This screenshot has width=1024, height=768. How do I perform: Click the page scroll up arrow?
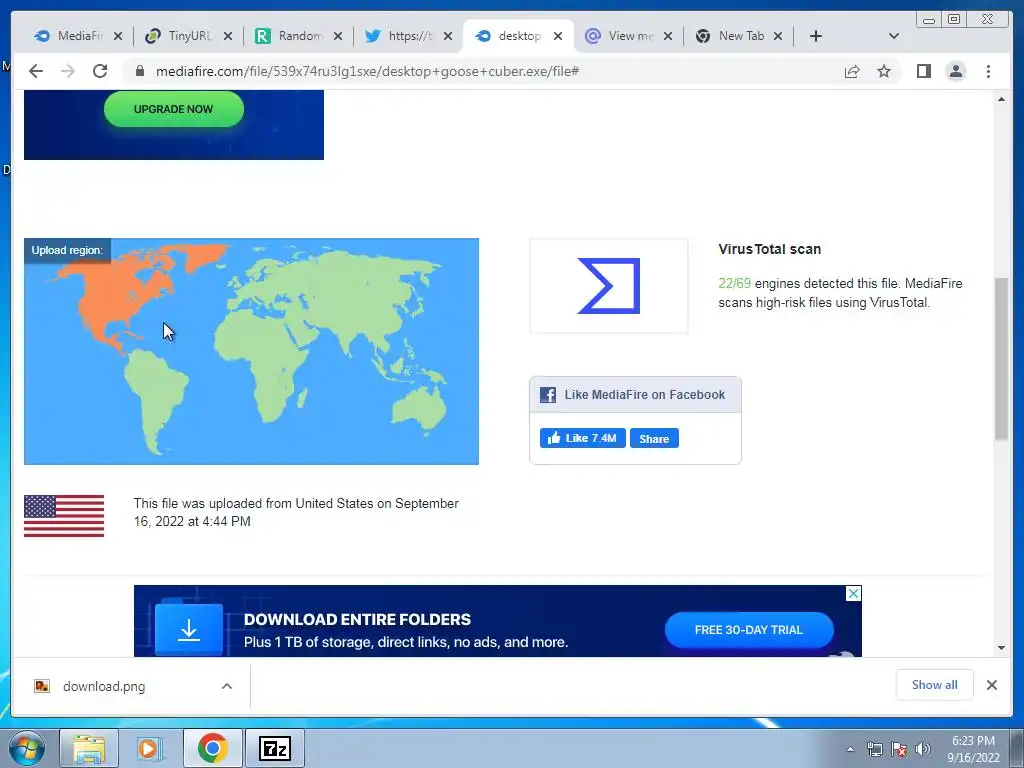[1001, 99]
